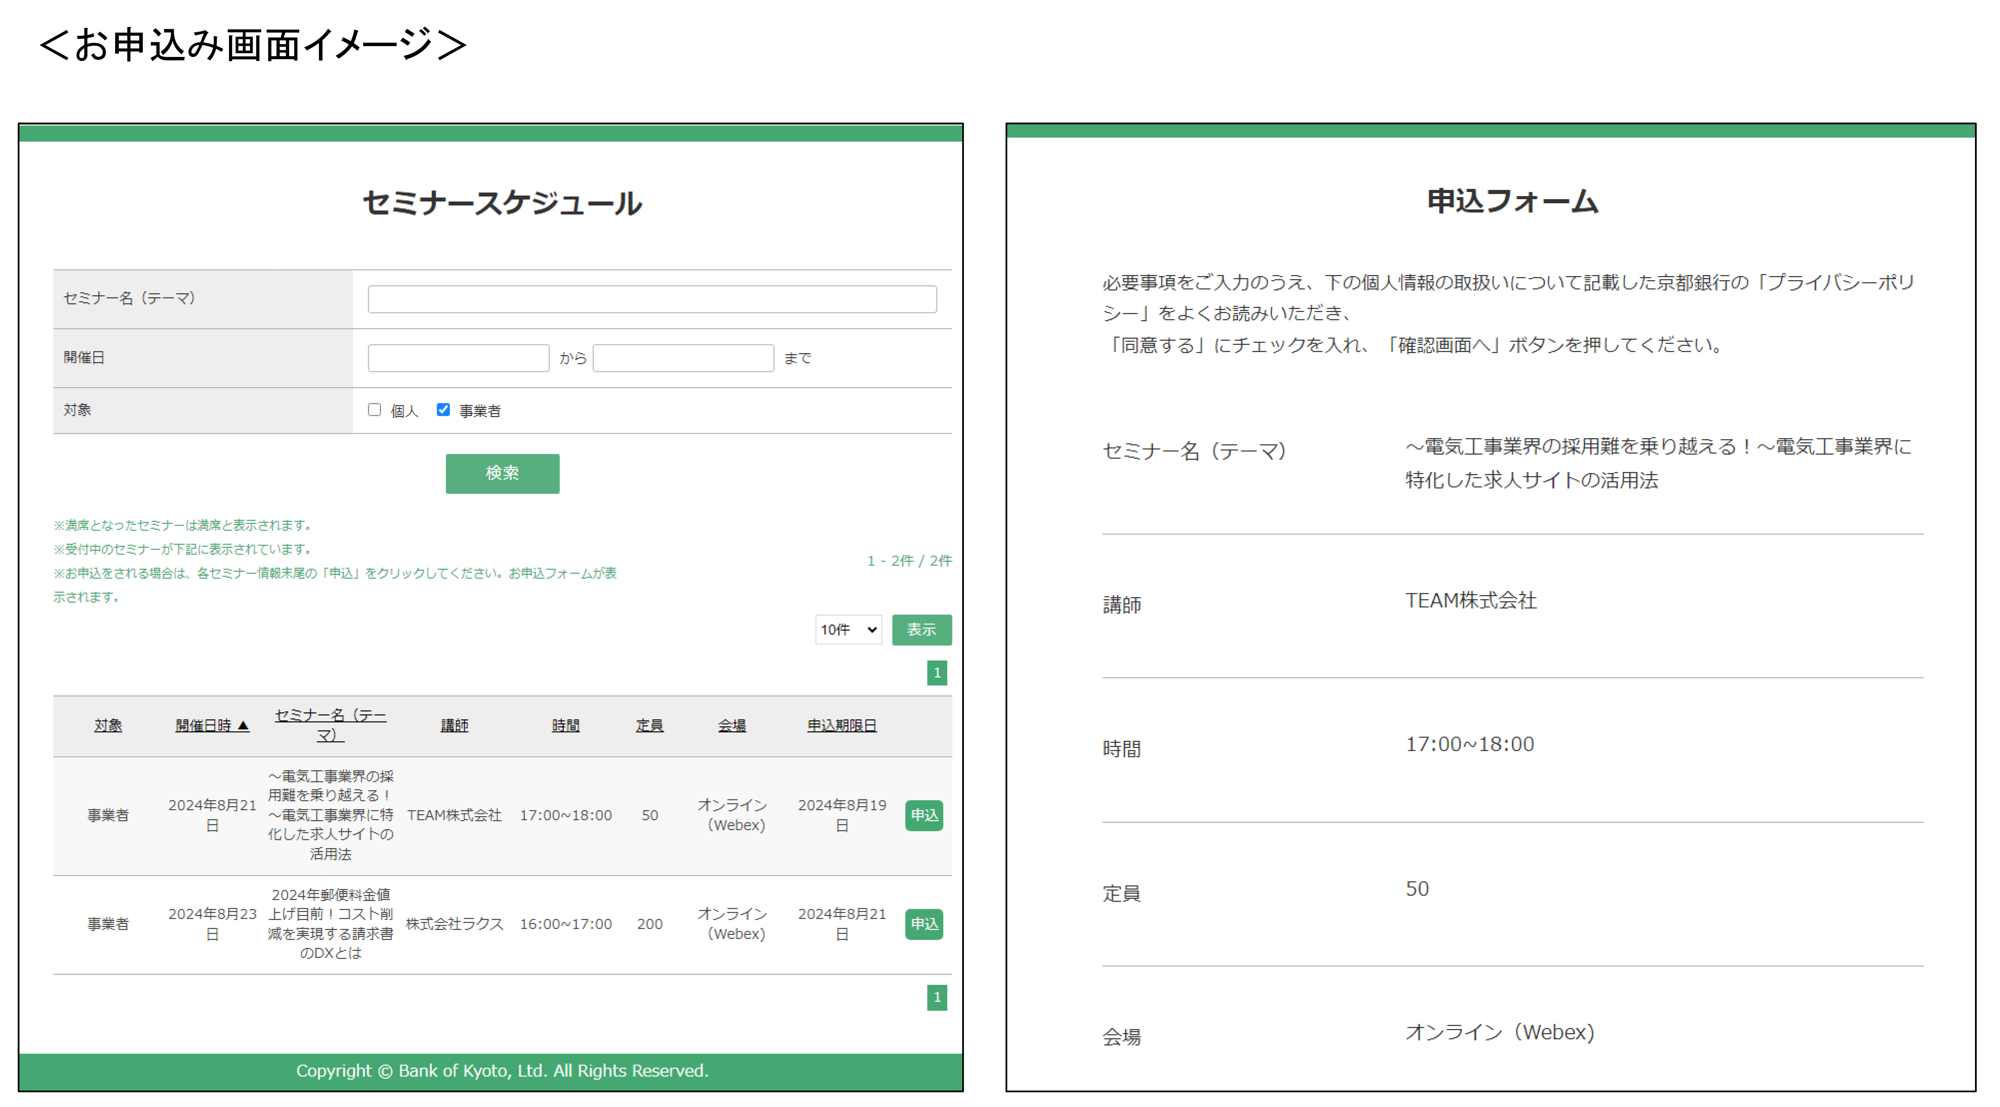Screen dimensions: 2000x1107
Task: Sort by the 定員 column header
Action: (x=649, y=726)
